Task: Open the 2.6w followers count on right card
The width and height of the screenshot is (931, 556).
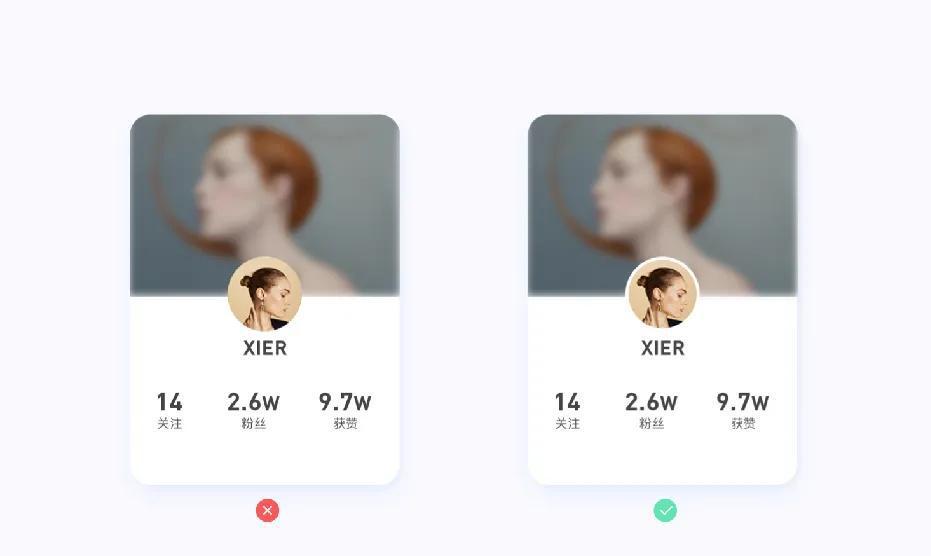Action: coord(651,402)
